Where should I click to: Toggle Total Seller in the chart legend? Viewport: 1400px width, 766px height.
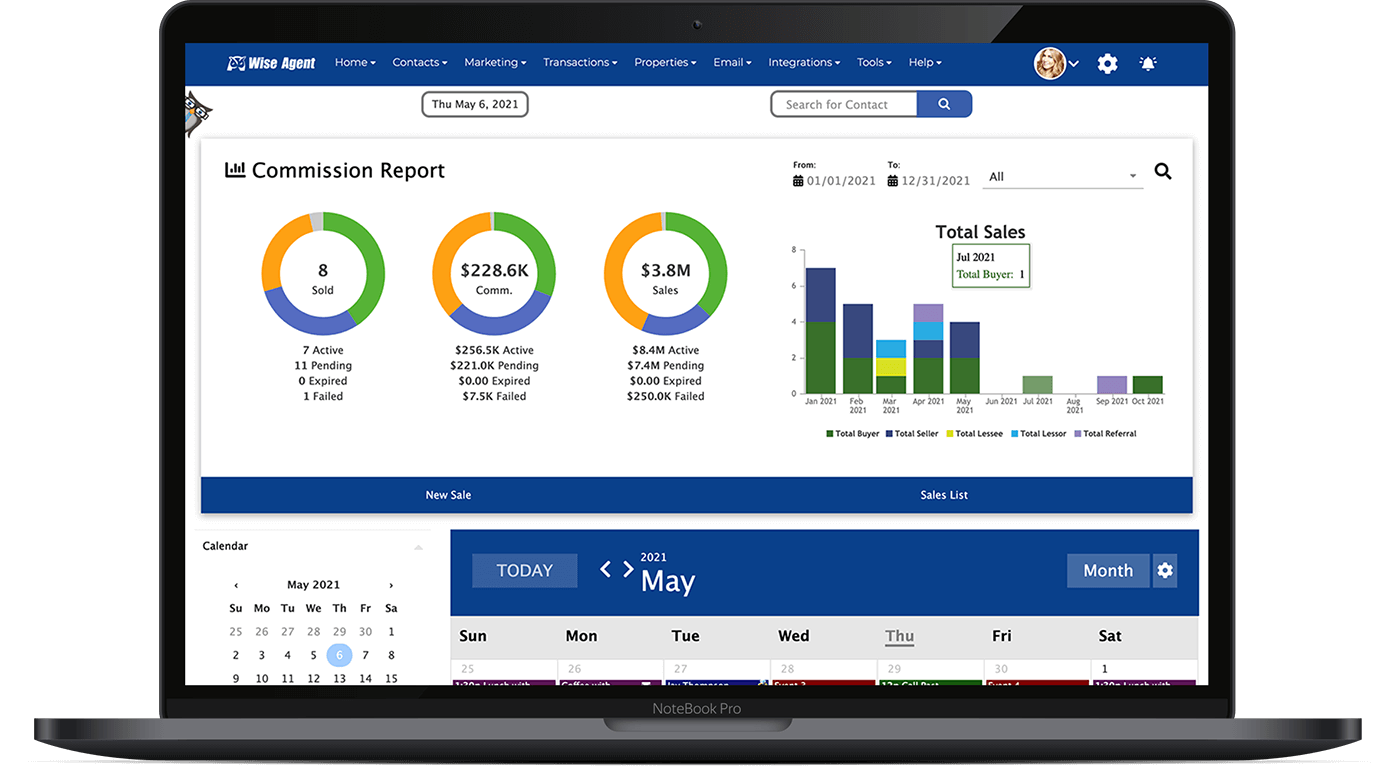coord(911,433)
